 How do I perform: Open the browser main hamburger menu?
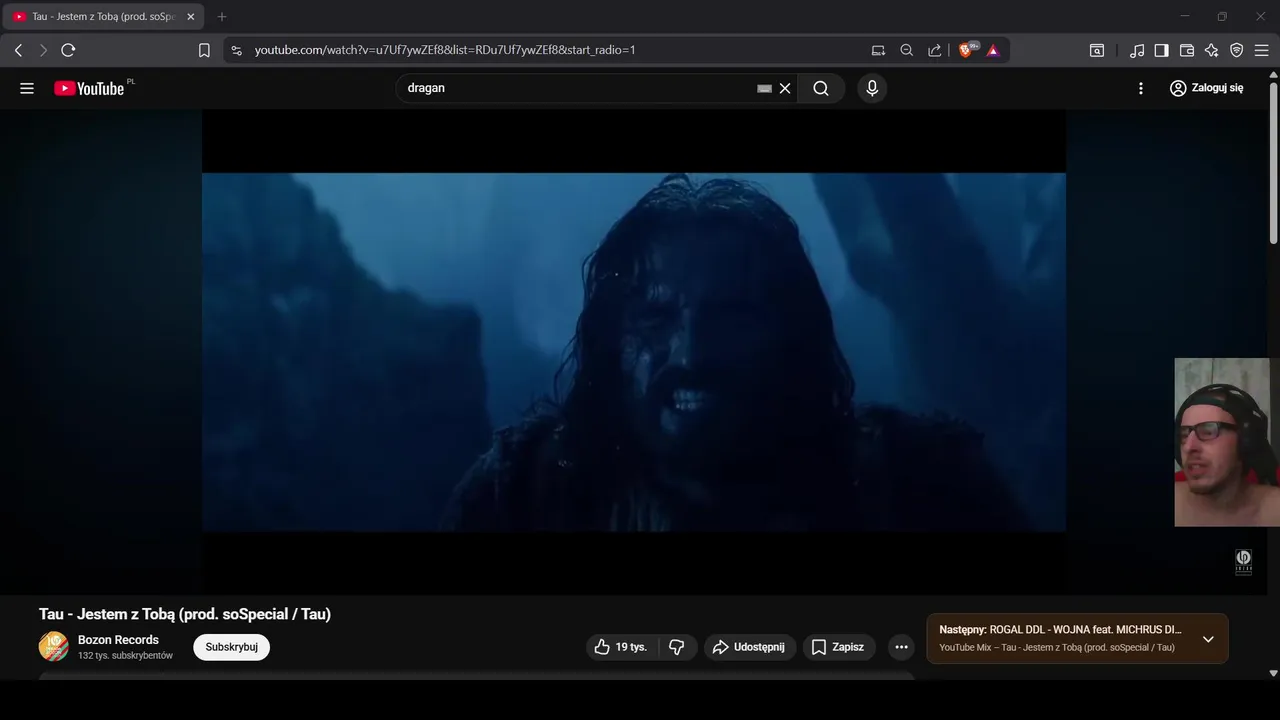(x=1261, y=50)
